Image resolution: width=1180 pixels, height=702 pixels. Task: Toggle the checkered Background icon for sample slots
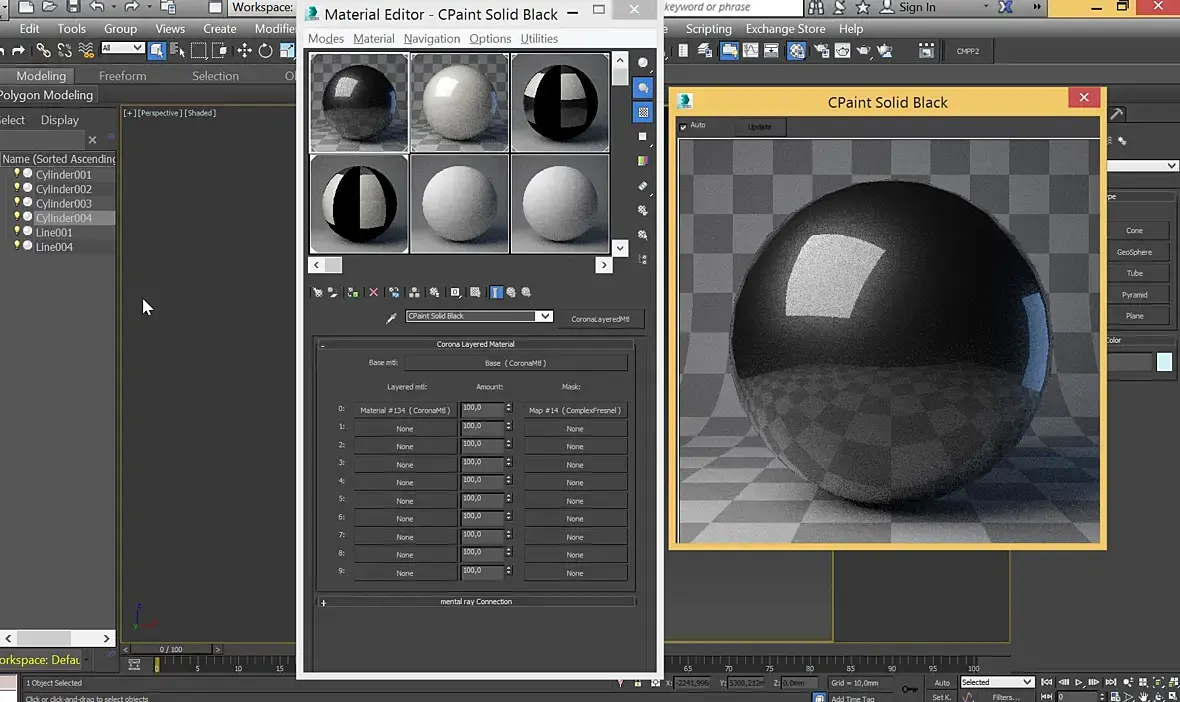(x=643, y=113)
